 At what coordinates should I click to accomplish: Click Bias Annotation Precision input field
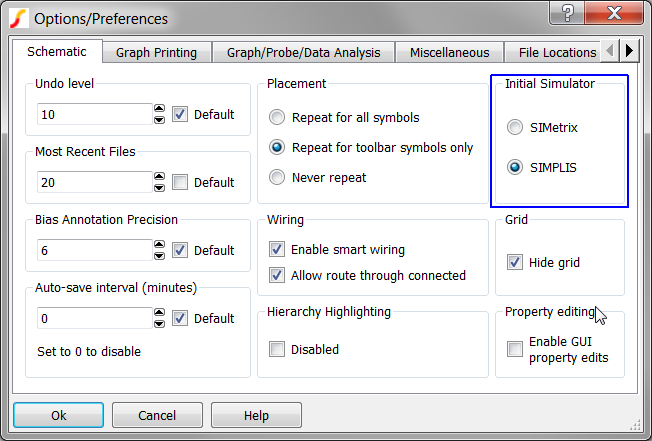click(95, 250)
